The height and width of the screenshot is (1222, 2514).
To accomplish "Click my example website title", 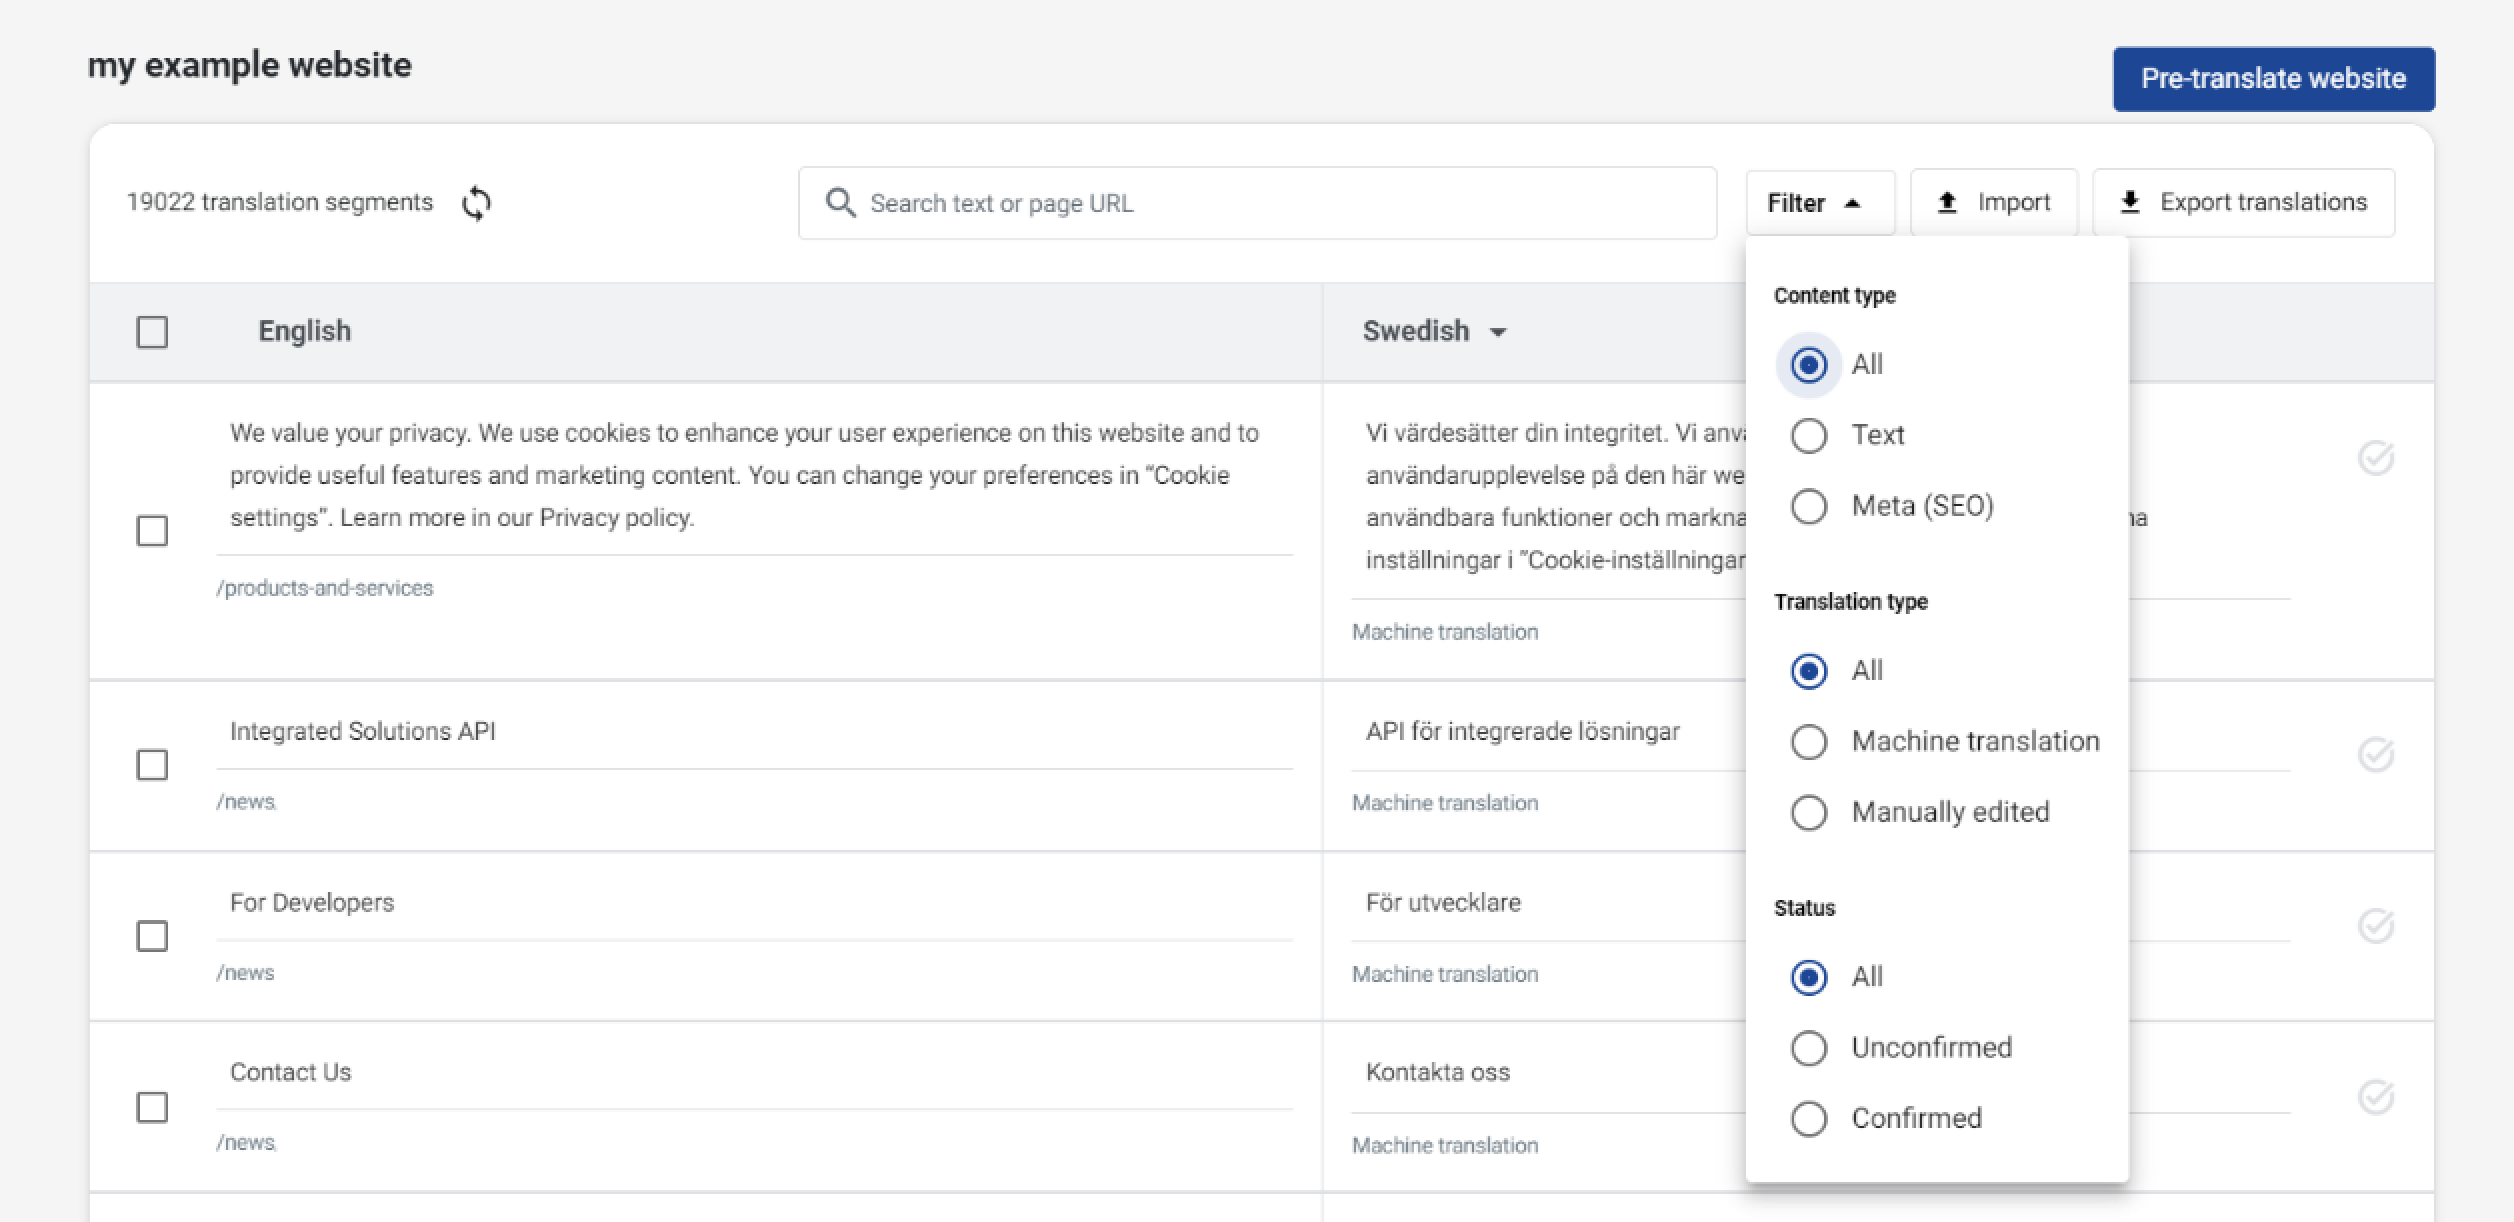I will tap(250, 65).
